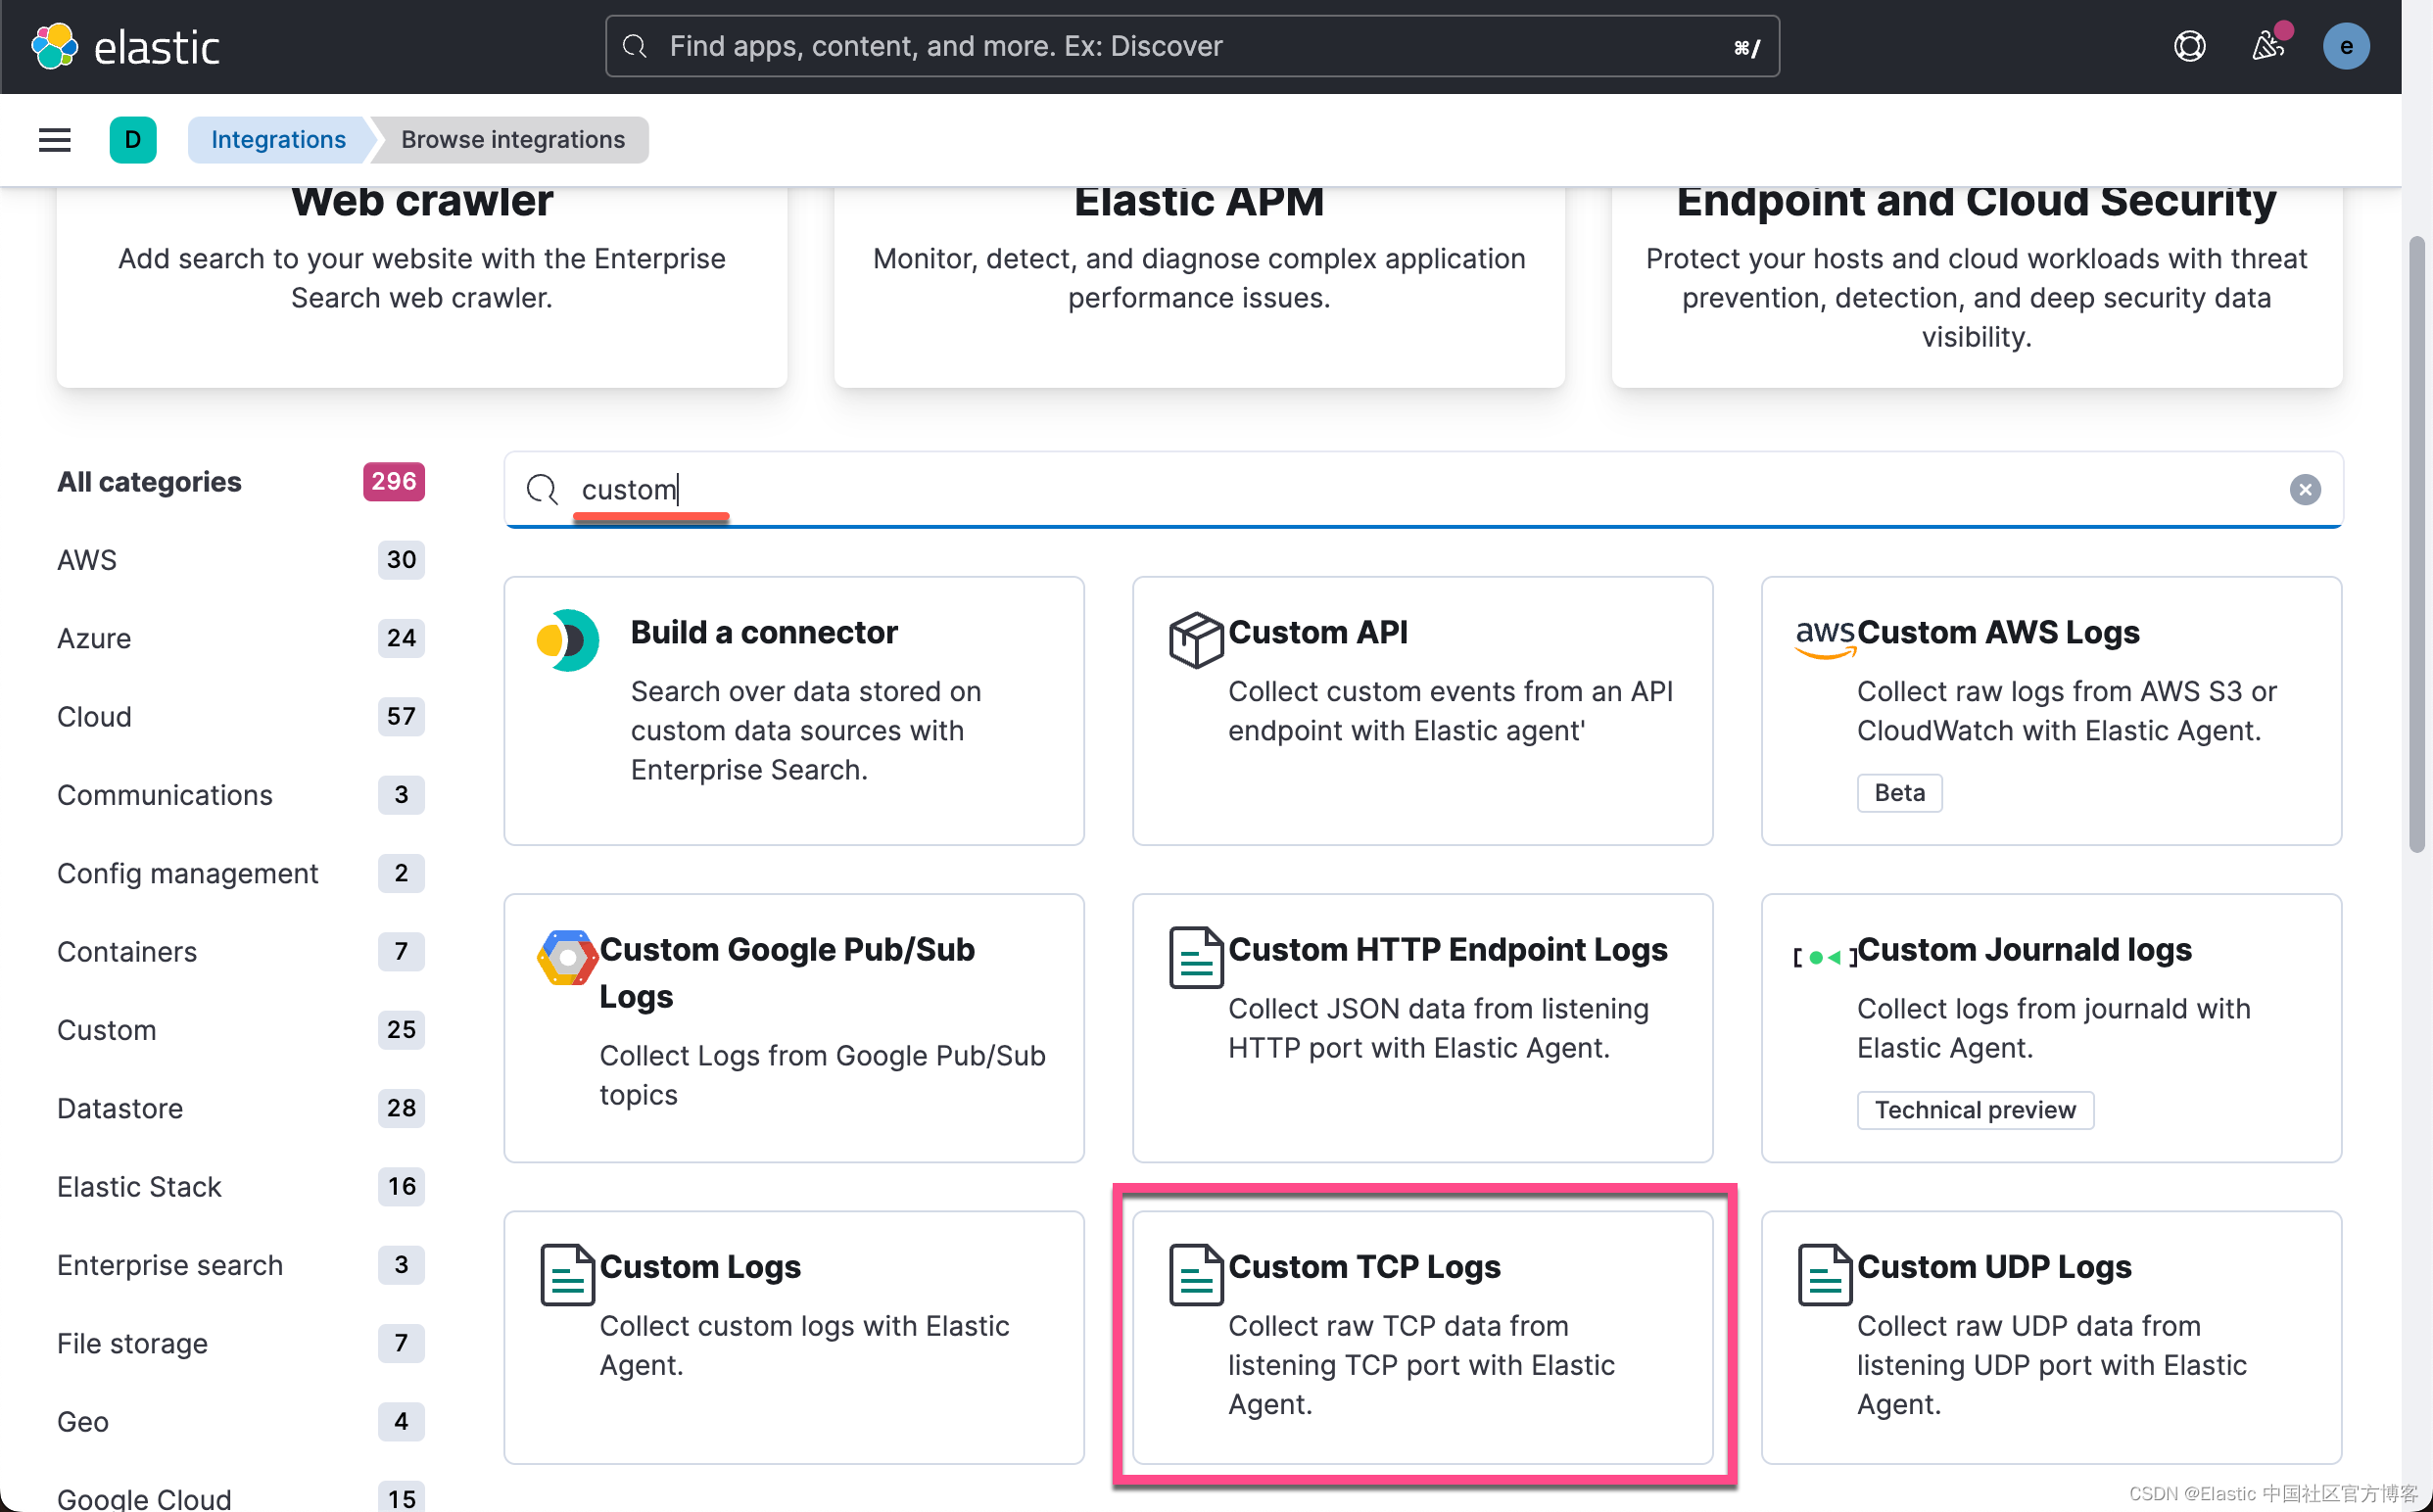Click the global Find apps search bar

point(1190,45)
